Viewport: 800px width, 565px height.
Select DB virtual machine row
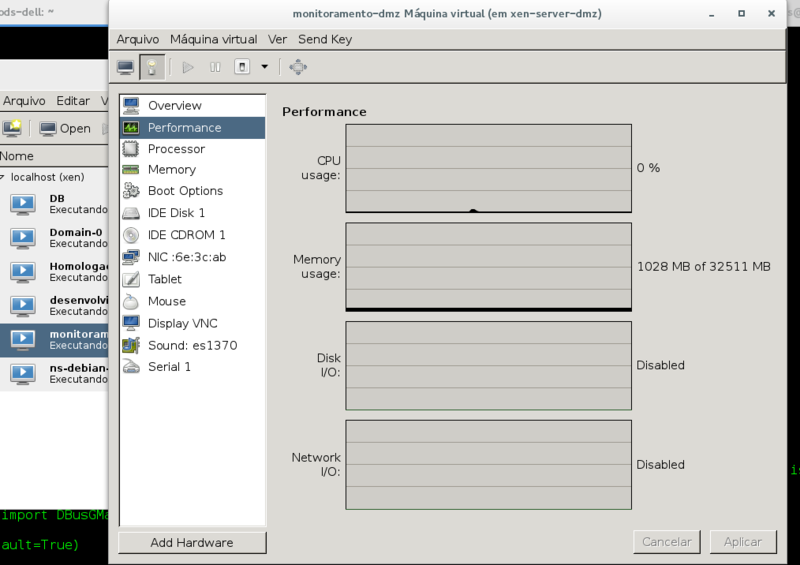click(x=54, y=204)
